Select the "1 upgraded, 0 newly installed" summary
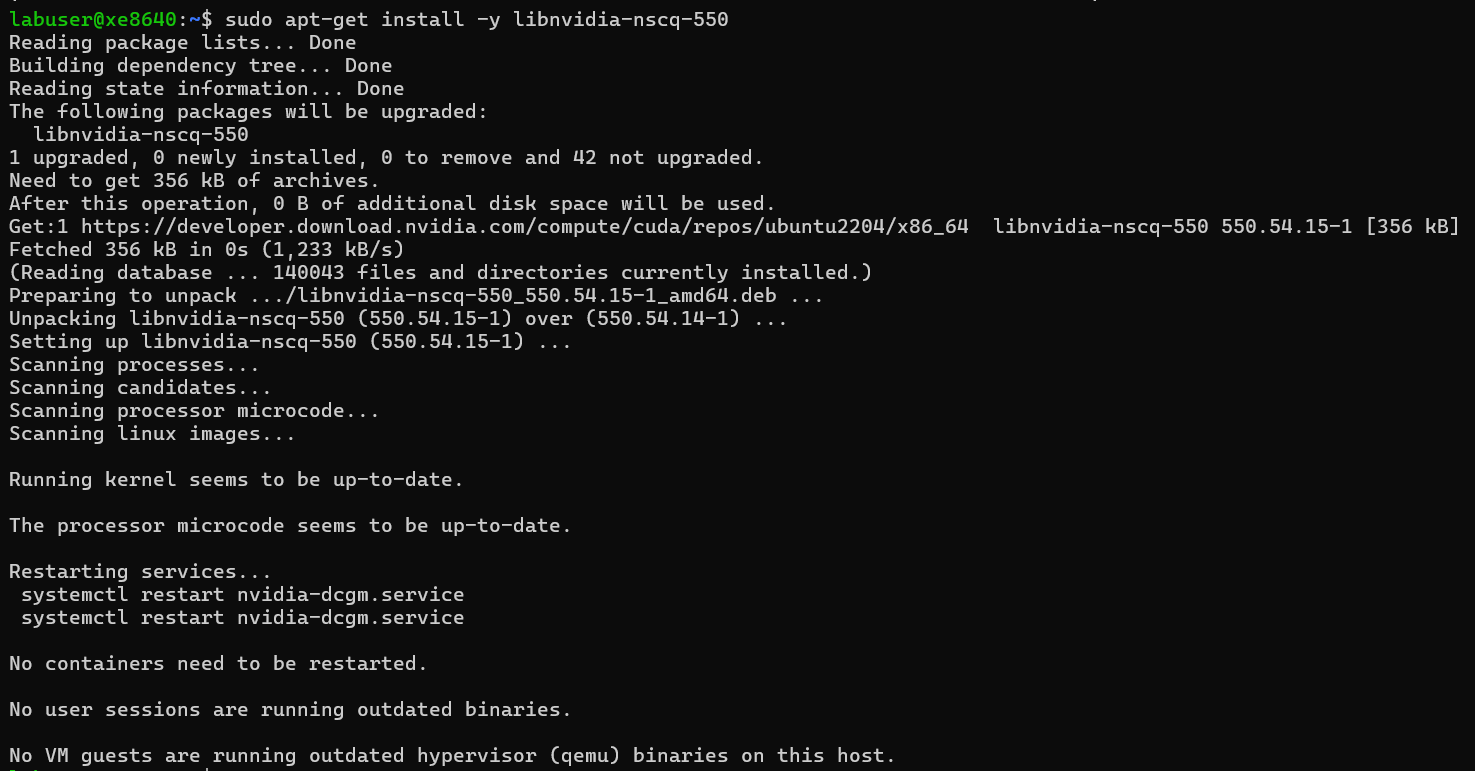 [x=386, y=158]
